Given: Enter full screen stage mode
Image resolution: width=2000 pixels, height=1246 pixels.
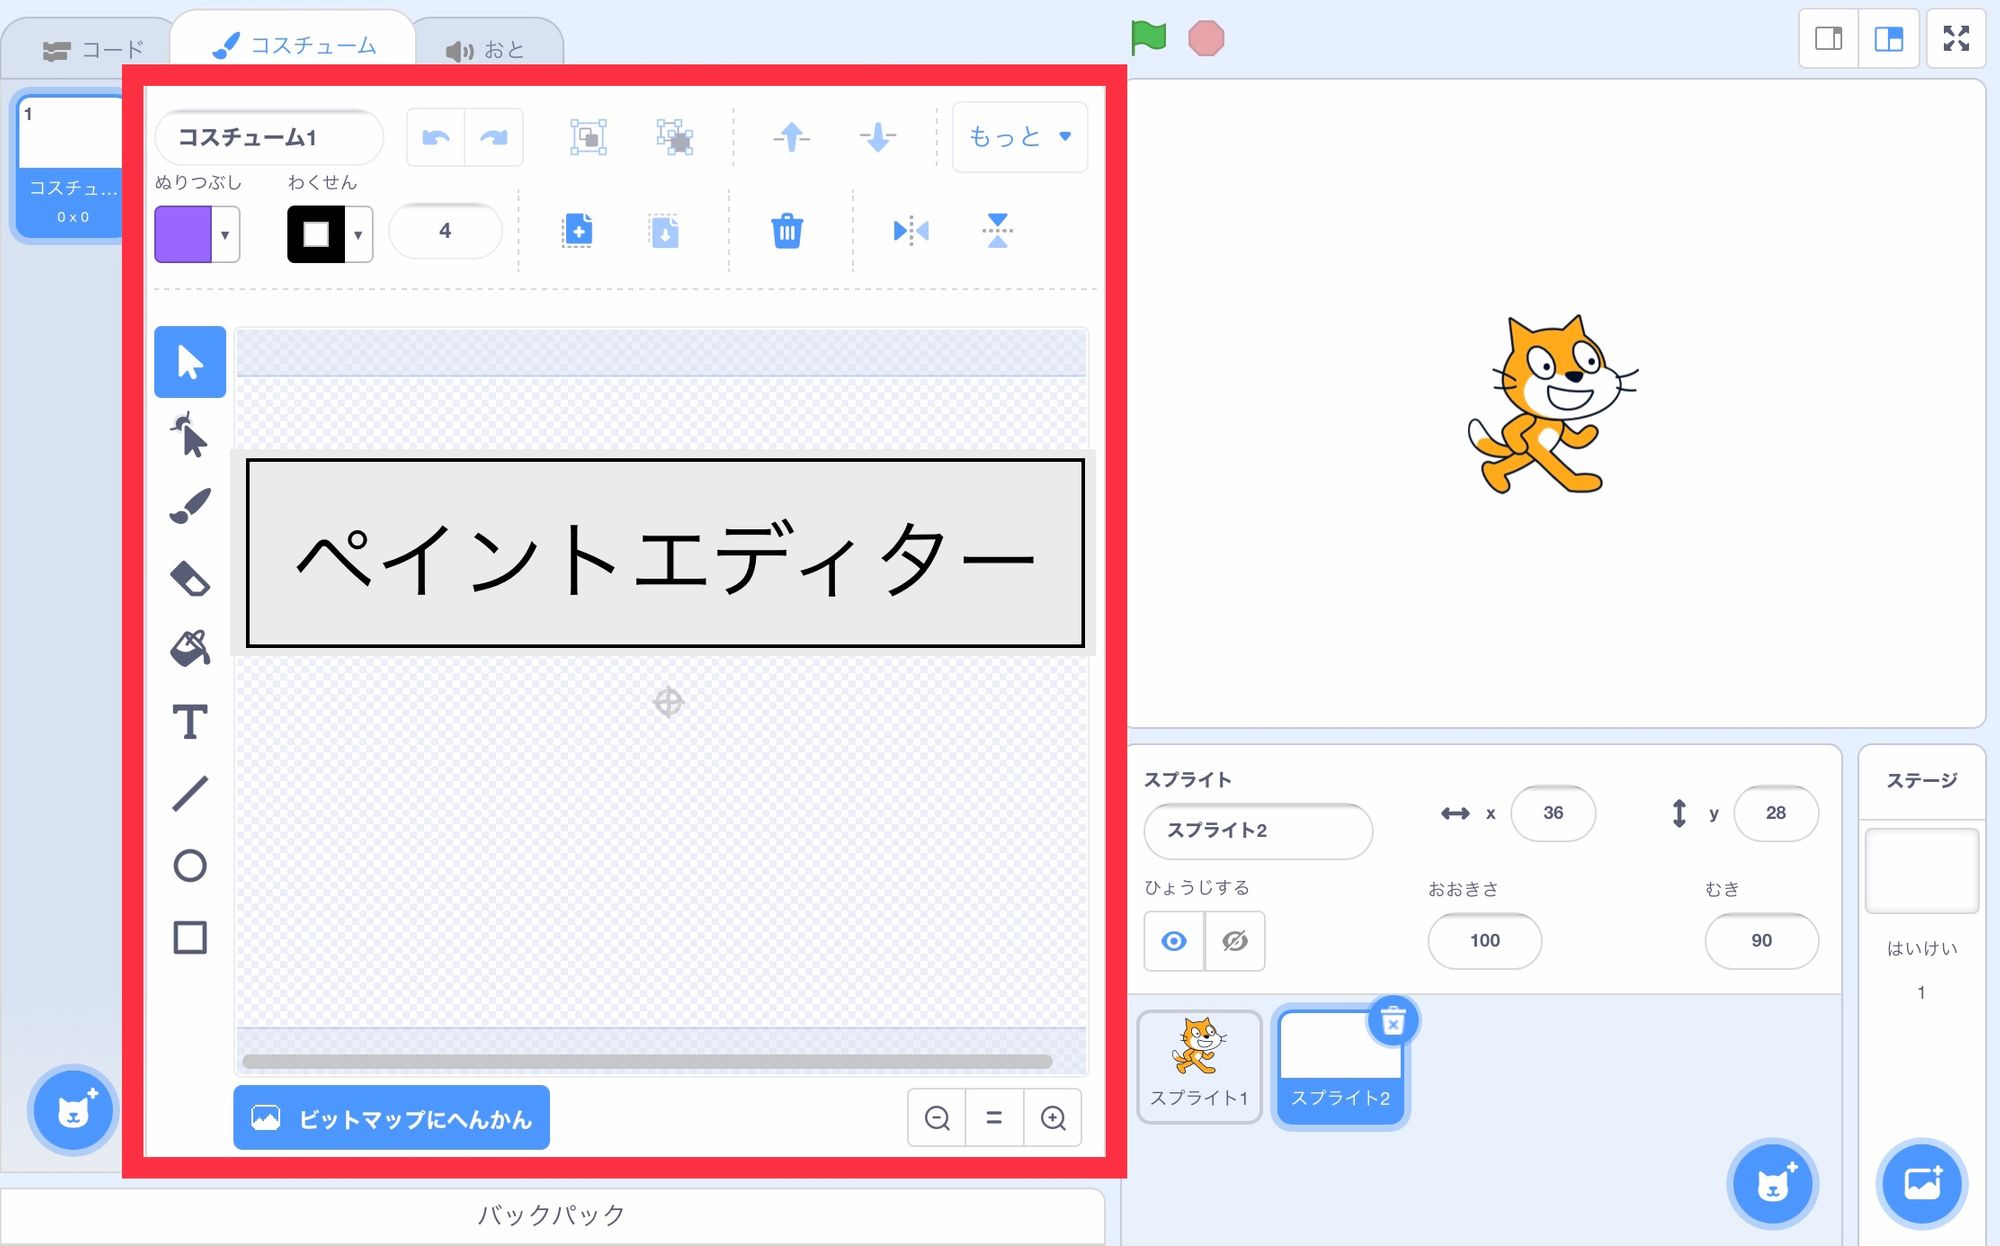Looking at the screenshot, I should [1956, 39].
